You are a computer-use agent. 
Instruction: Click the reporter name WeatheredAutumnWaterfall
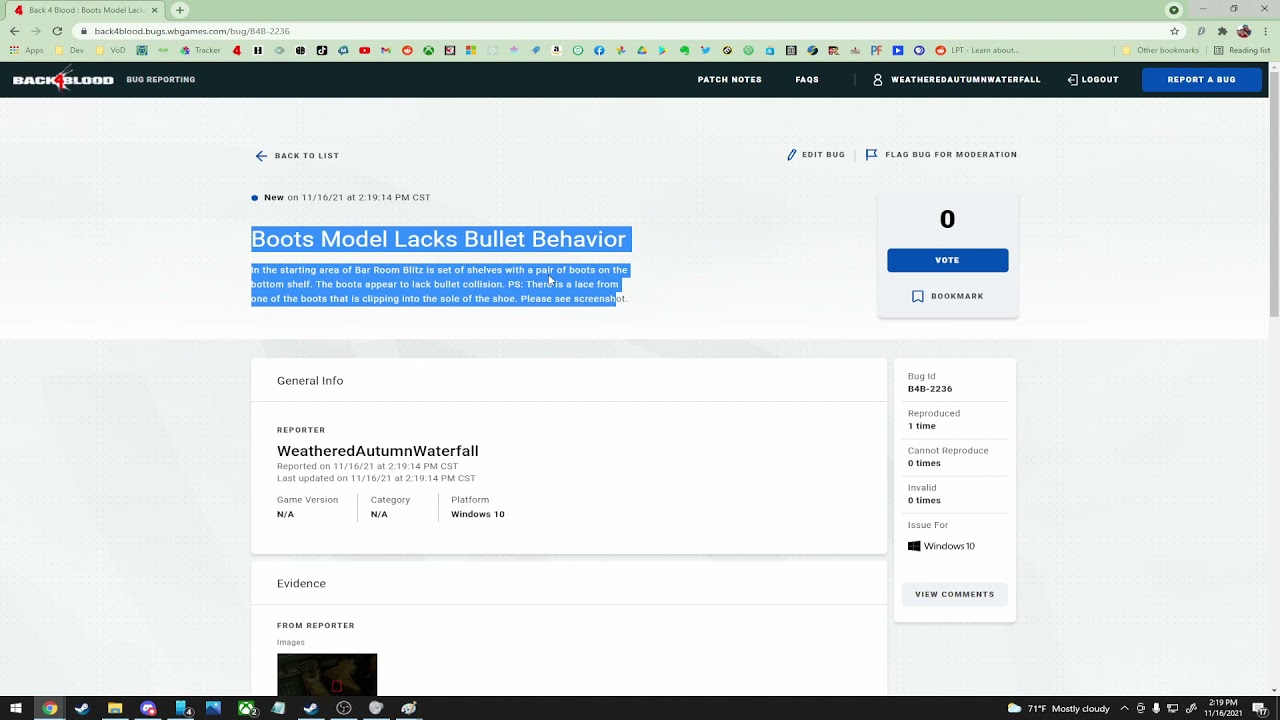[x=377, y=451]
